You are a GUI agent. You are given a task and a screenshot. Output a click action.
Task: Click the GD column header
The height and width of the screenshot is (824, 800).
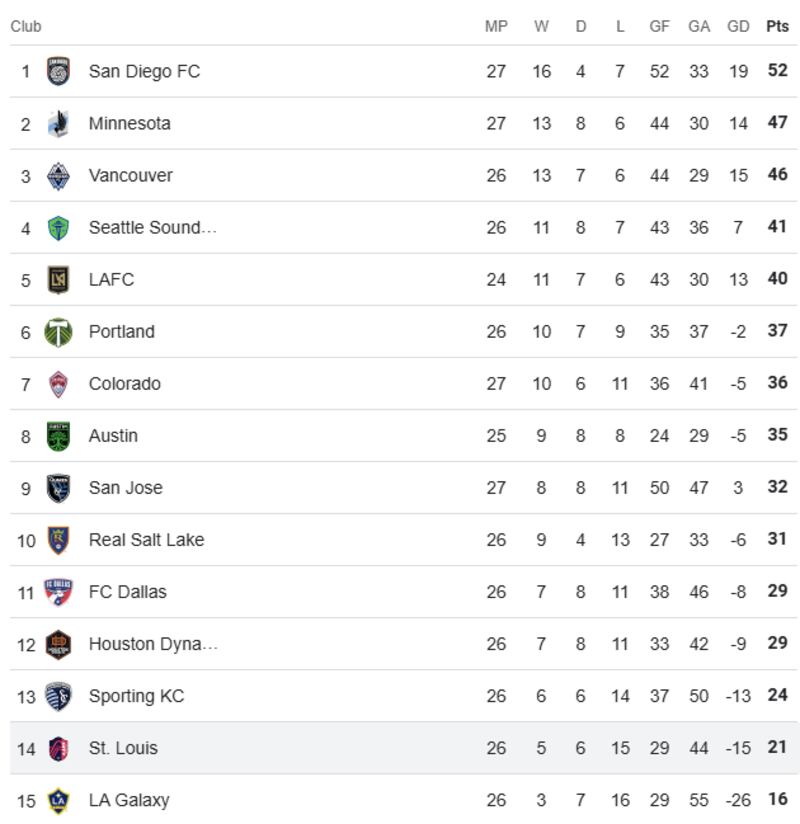[738, 27]
